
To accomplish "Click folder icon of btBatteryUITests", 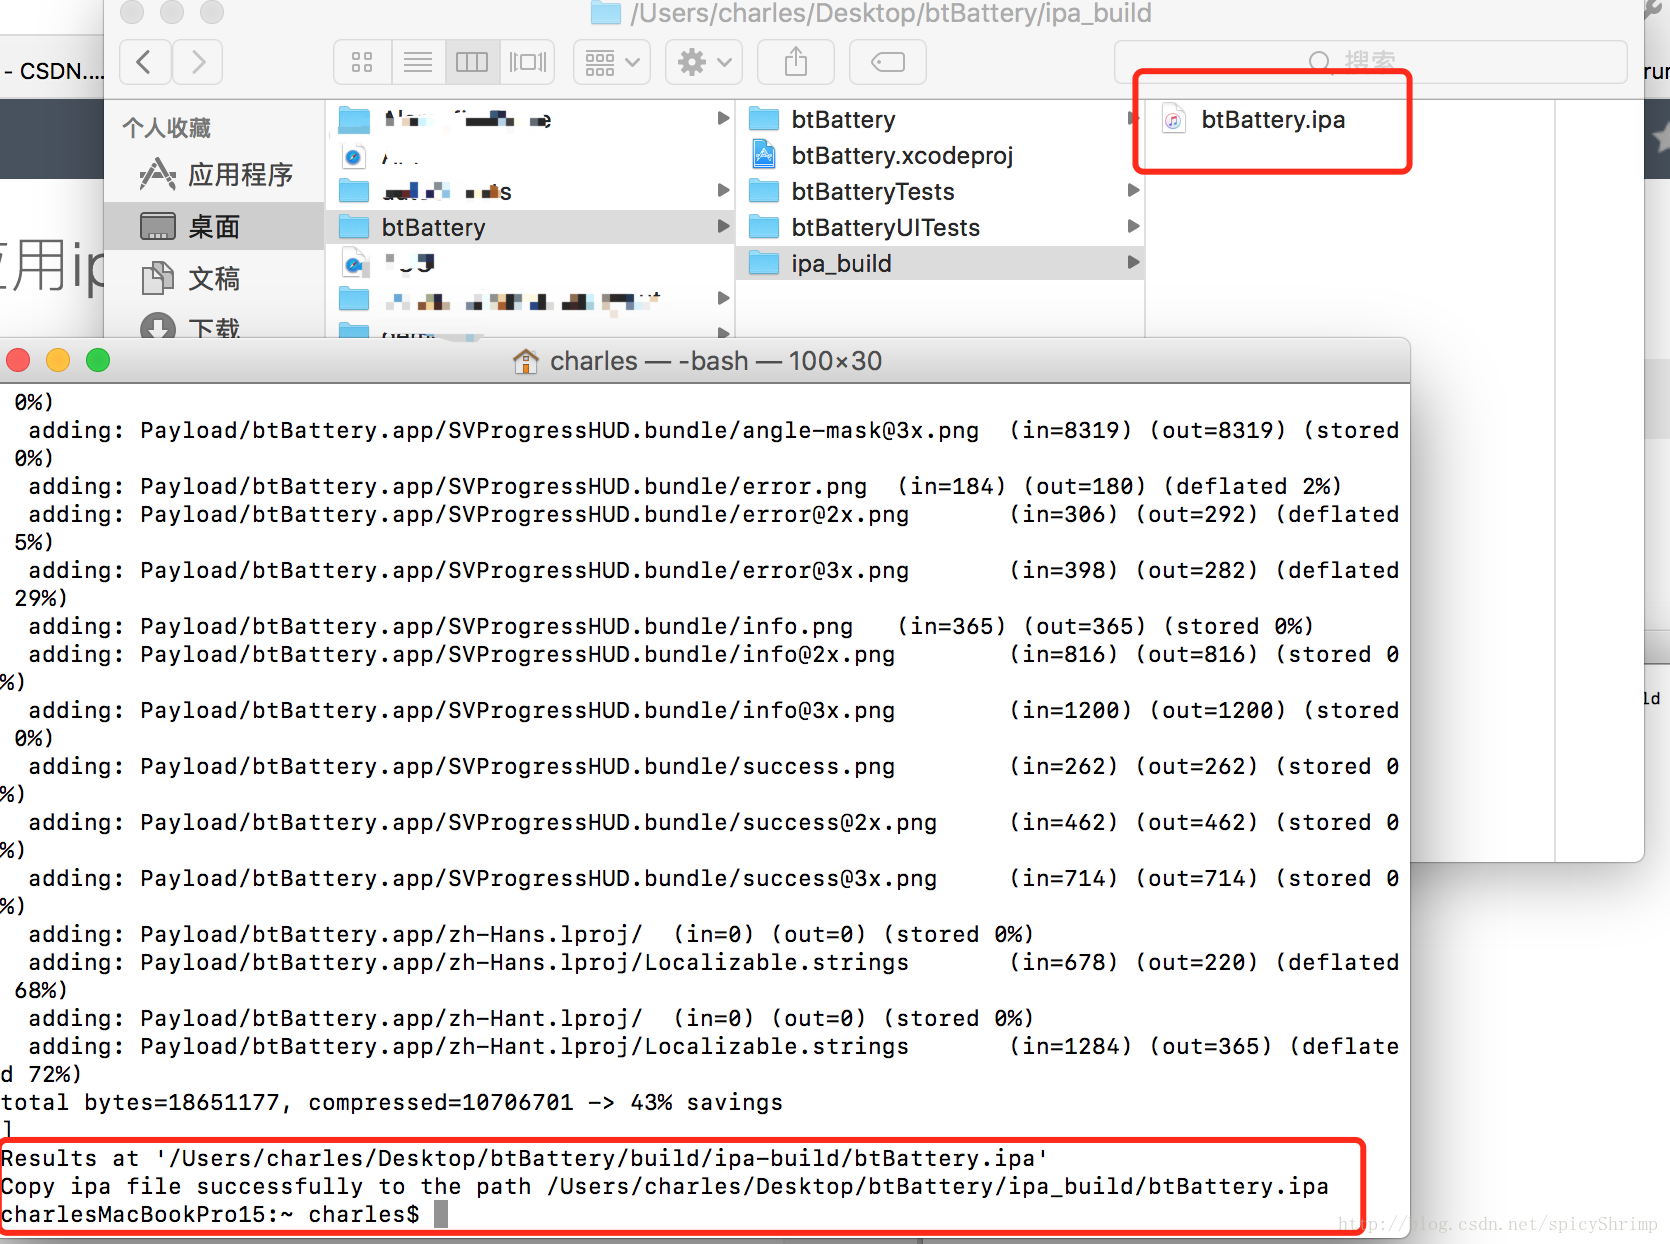I will click(x=764, y=227).
